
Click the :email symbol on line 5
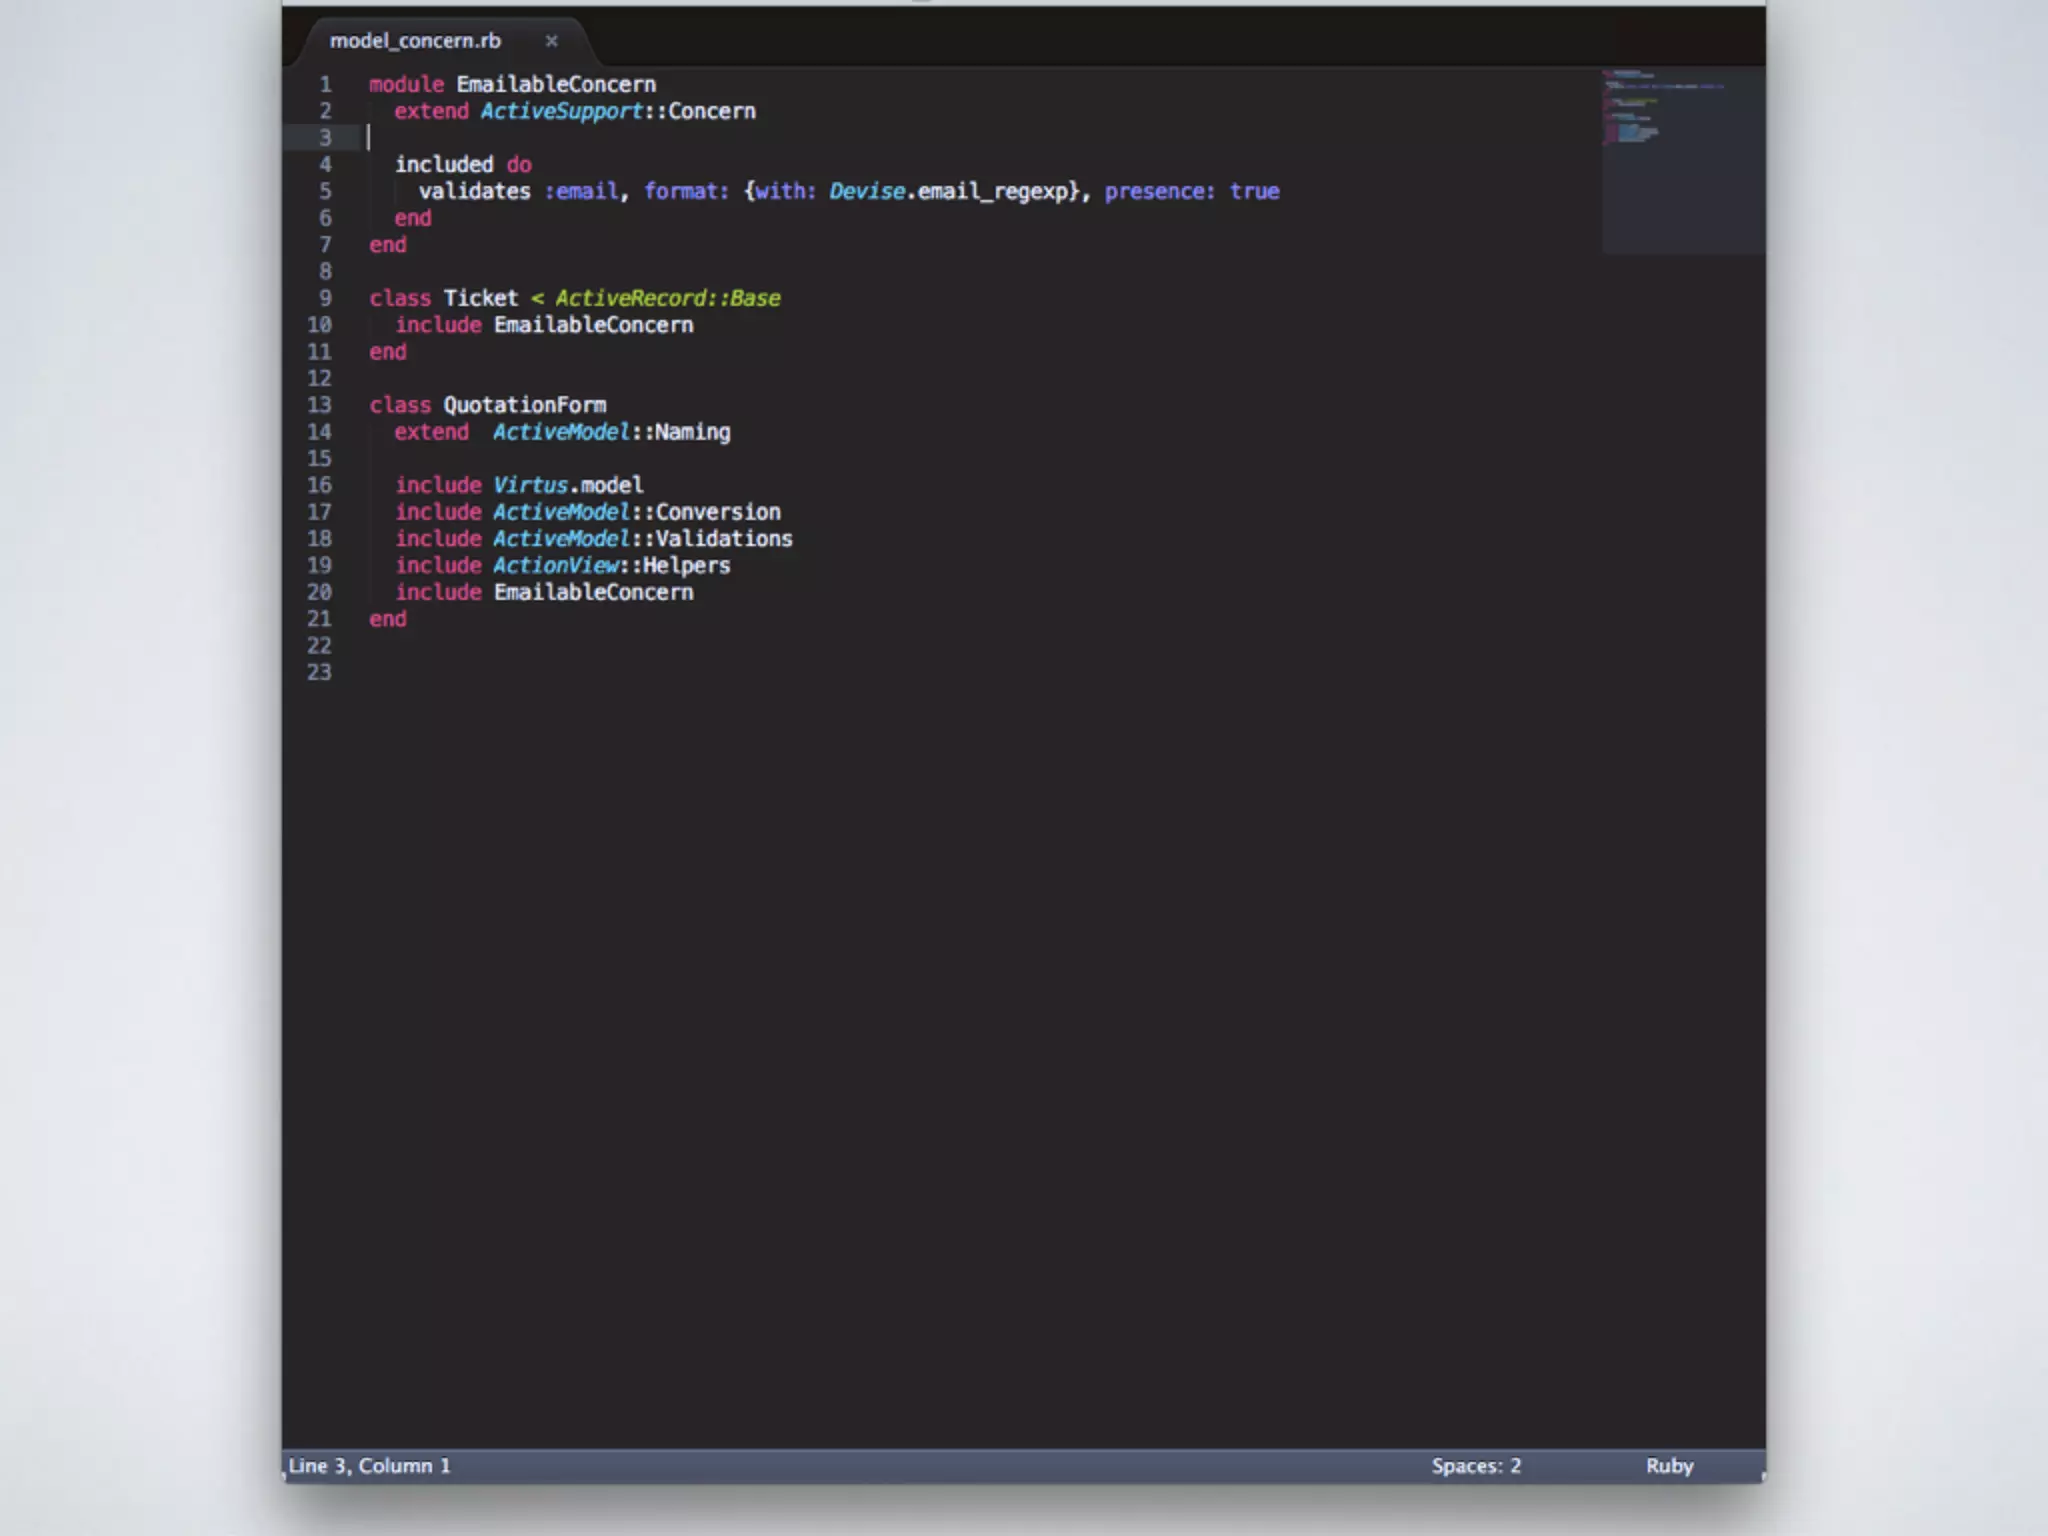click(x=581, y=191)
